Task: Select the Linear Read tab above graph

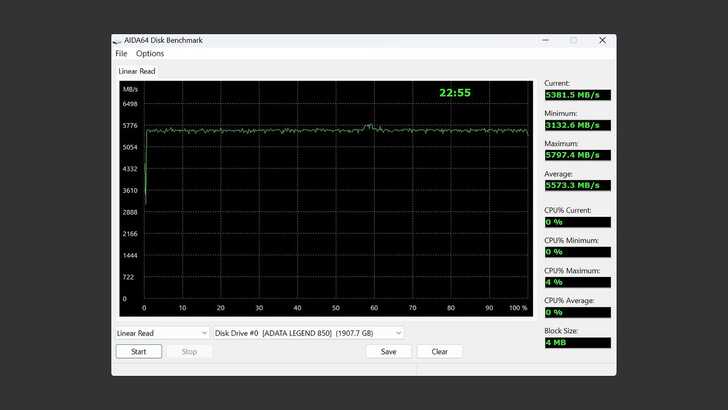Action: point(136,72)
